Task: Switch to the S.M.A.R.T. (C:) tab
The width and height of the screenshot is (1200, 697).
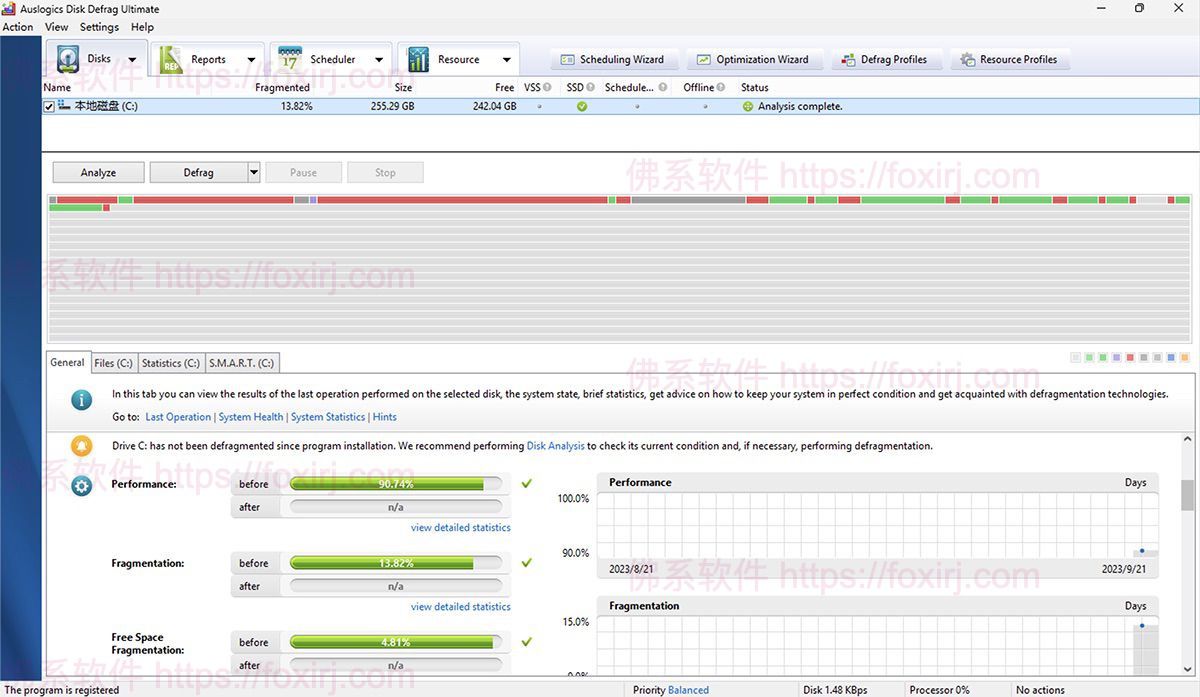Action: coord(241,362)
